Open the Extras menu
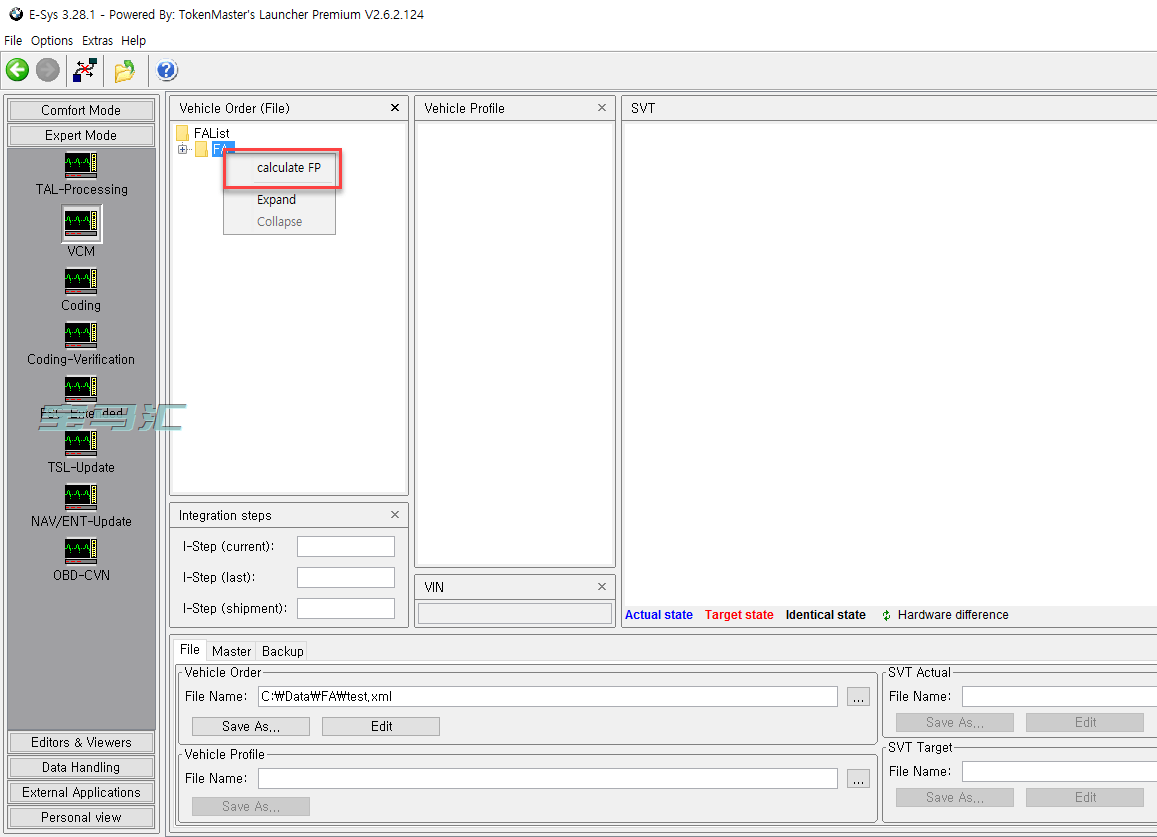Viewport: 1157px width, 837px height. [x=97, y=41]
